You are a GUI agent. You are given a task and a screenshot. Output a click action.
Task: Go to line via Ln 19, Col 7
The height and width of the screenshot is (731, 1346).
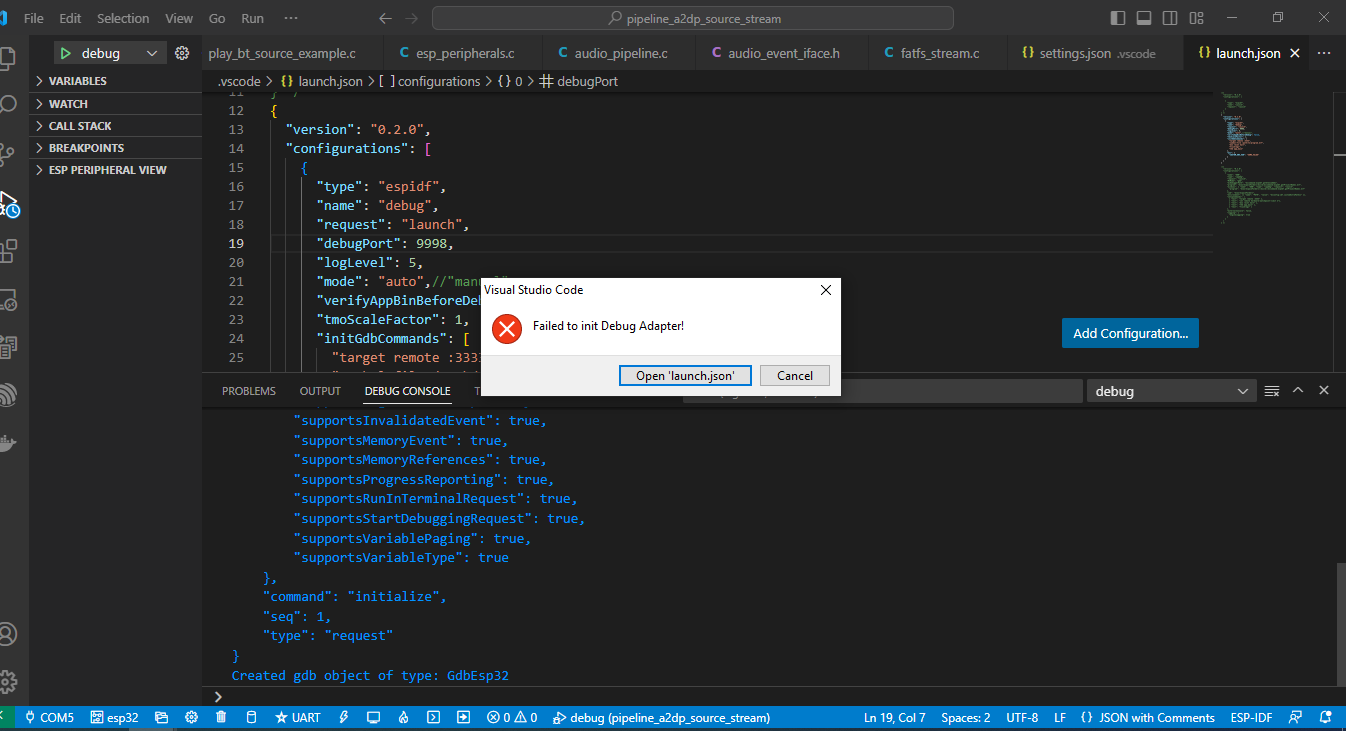(x=895, y=718)
